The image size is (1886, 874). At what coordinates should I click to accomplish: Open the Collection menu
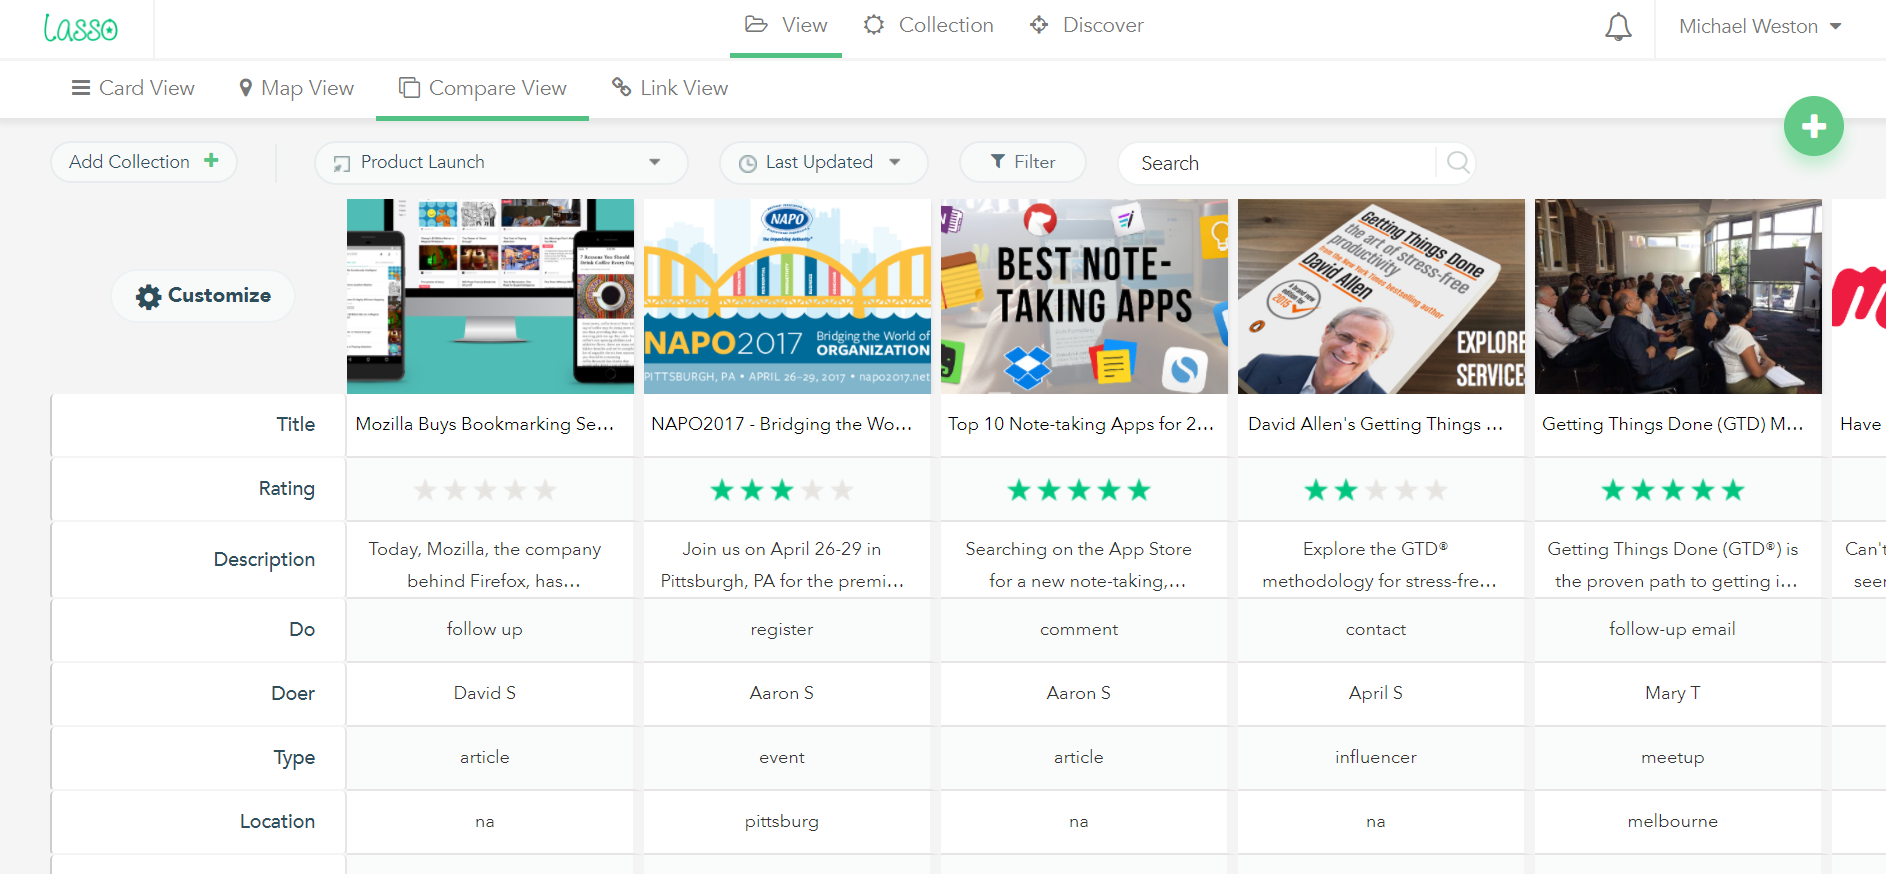click(x=929, y=25)
